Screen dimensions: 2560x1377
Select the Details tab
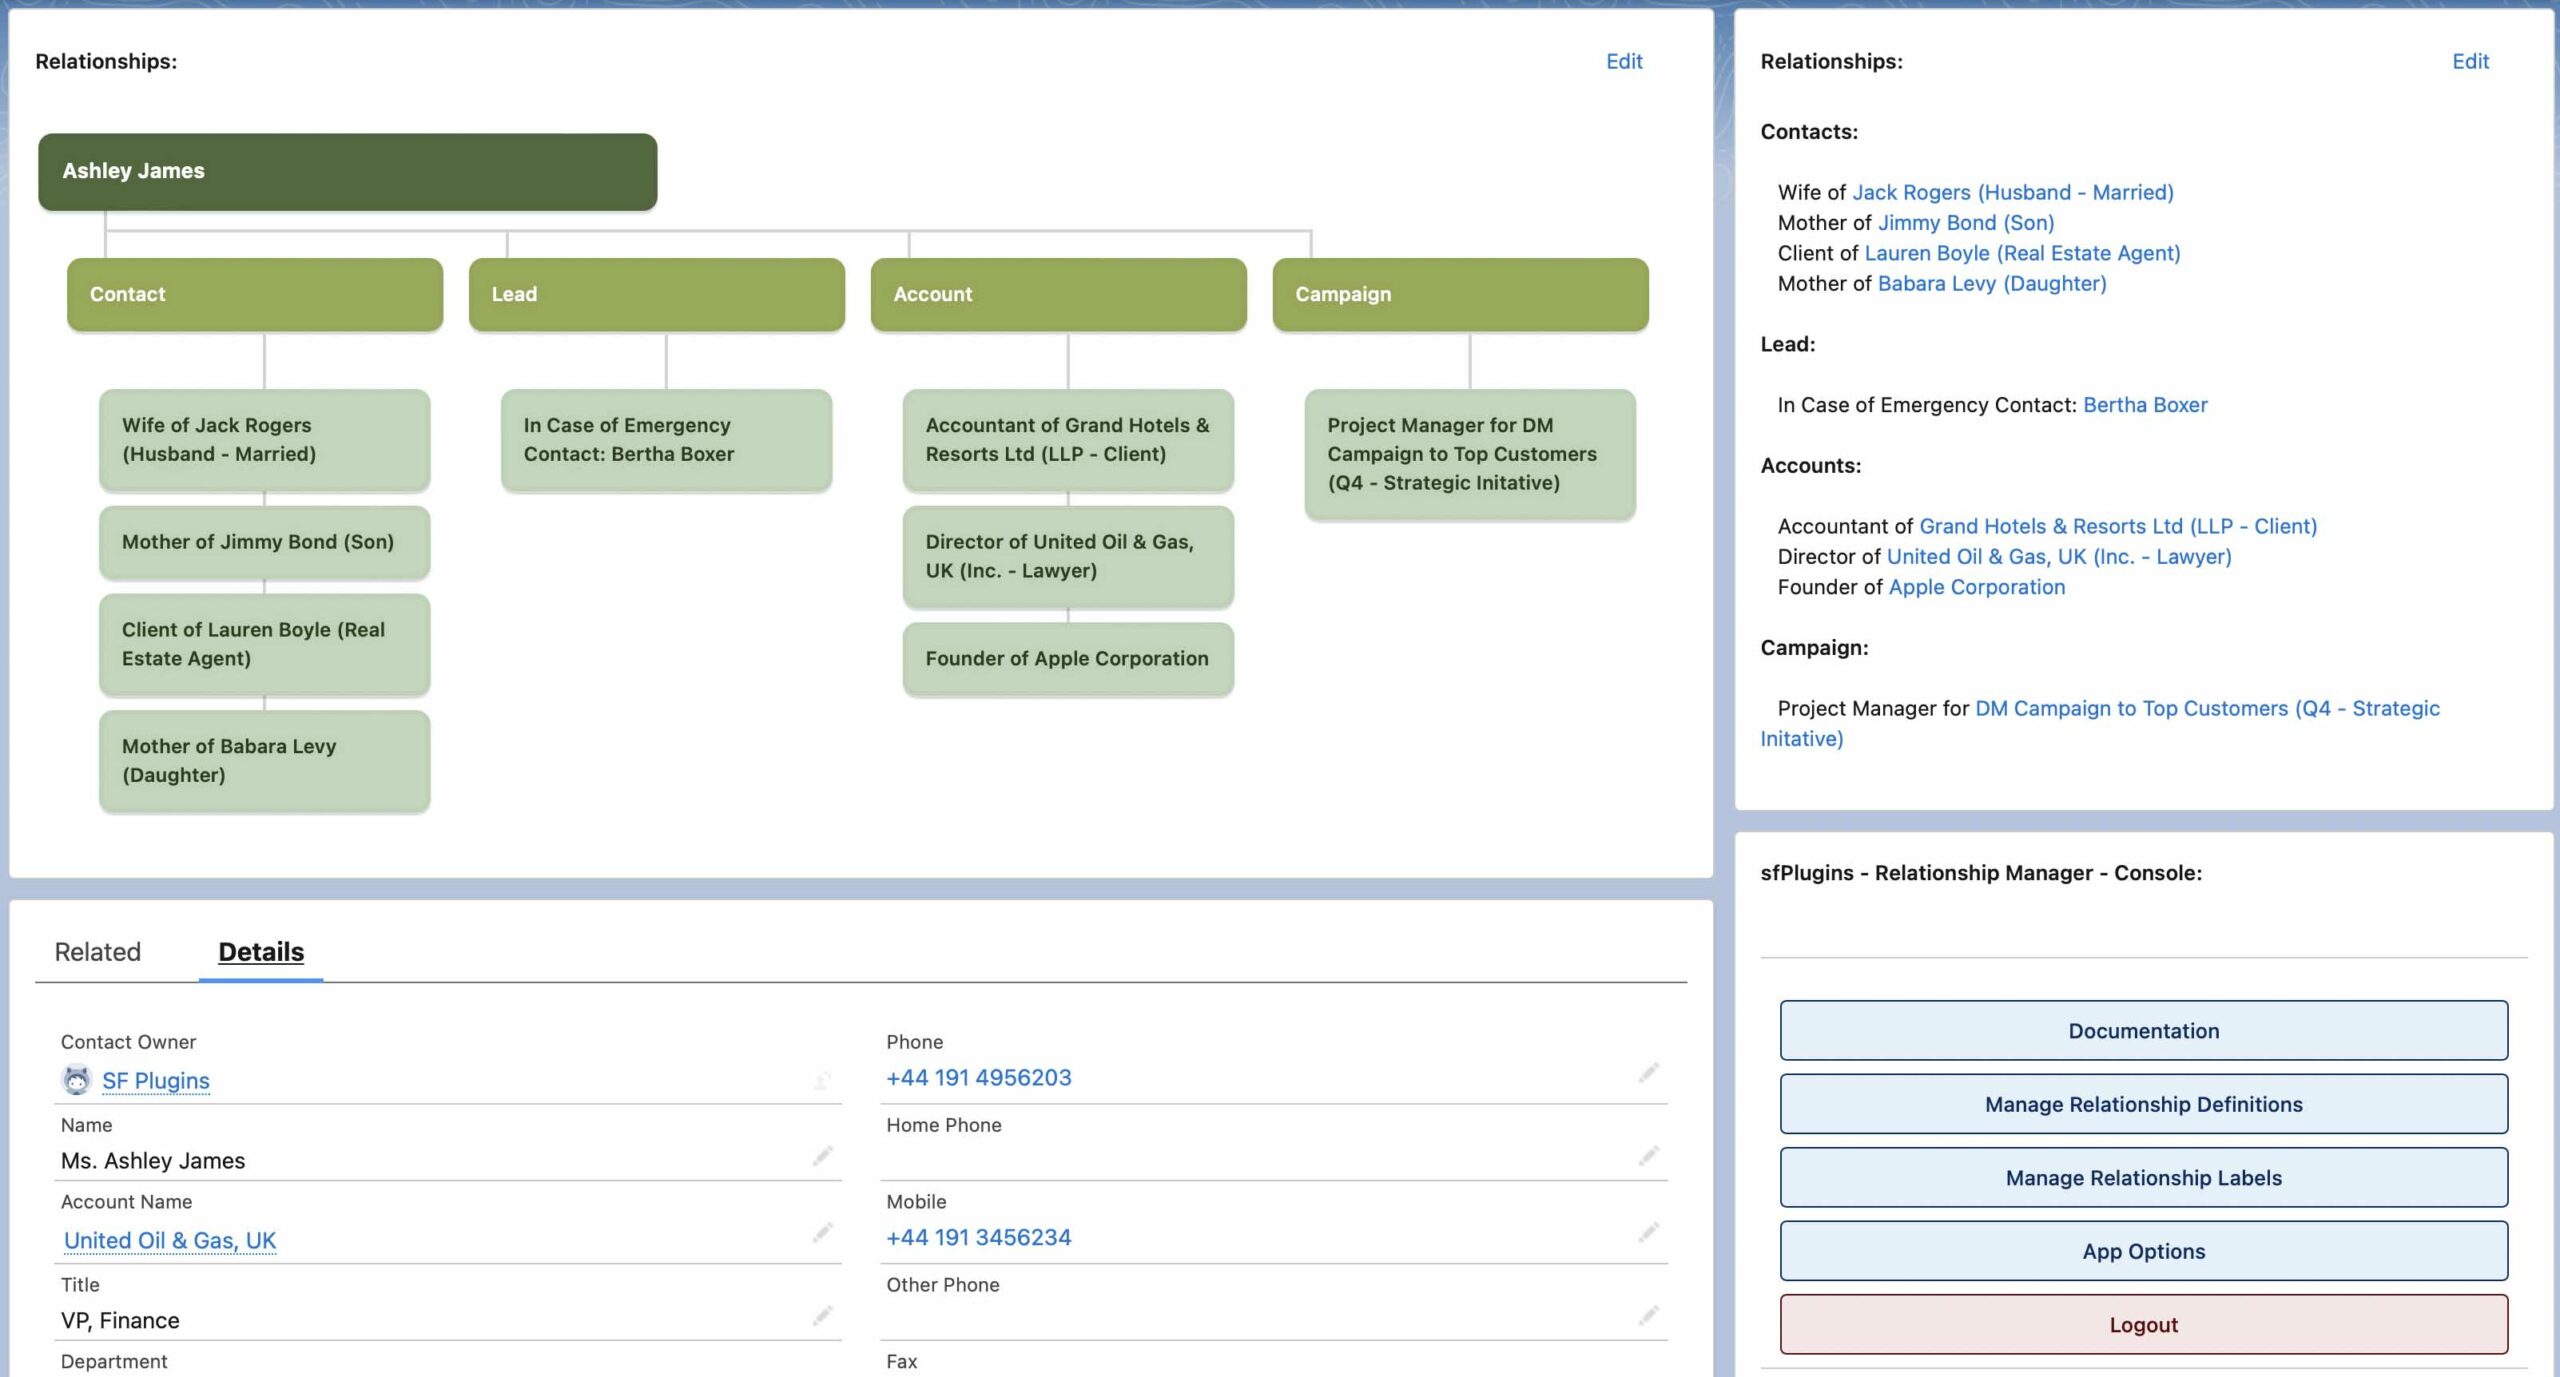(x=261, y=952)
